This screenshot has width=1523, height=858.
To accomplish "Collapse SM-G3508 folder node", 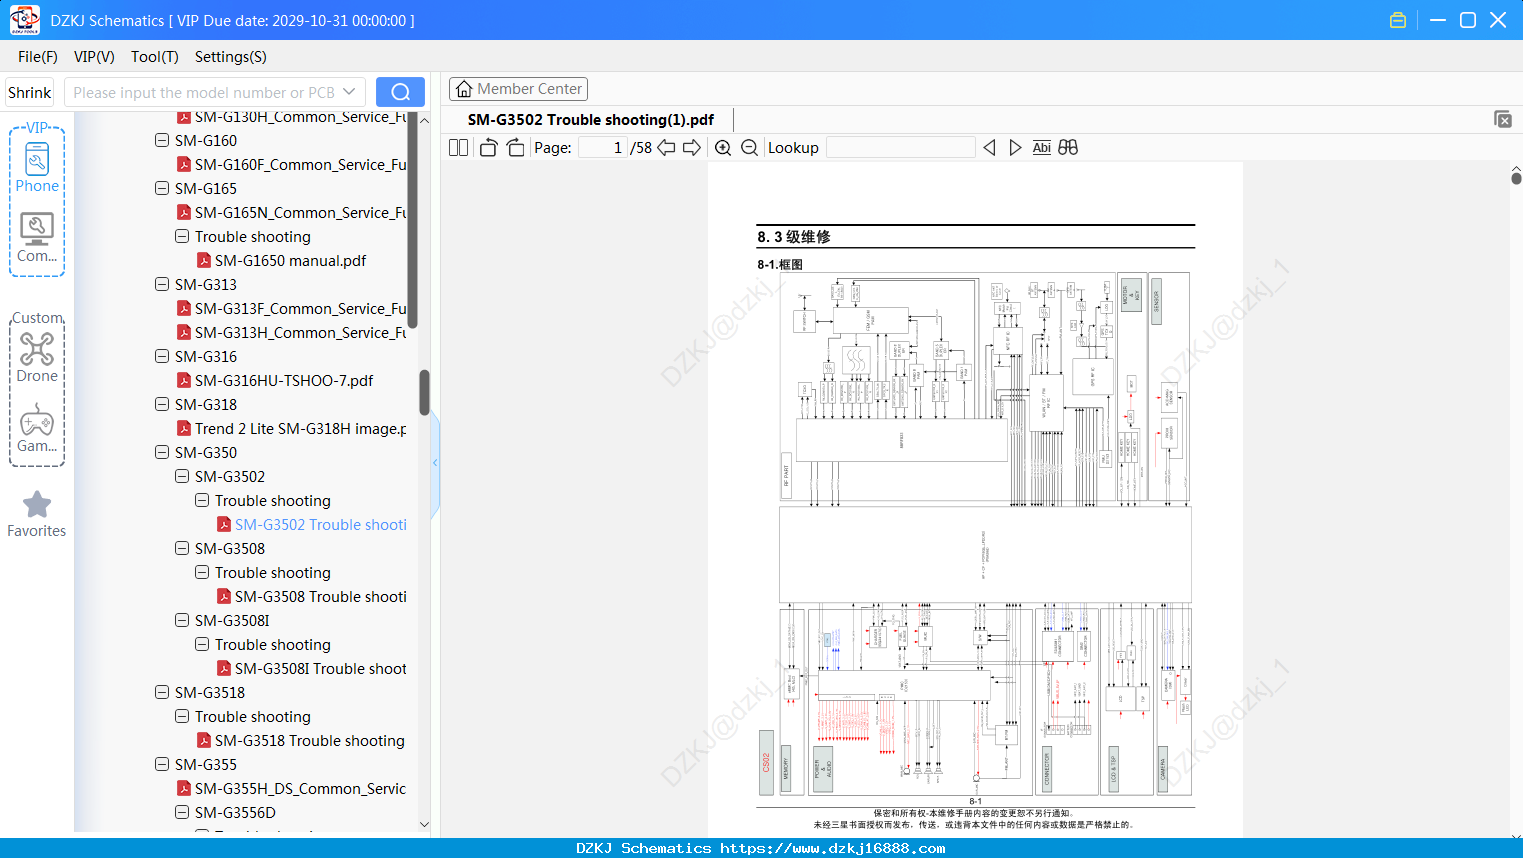I will (182, 548).
